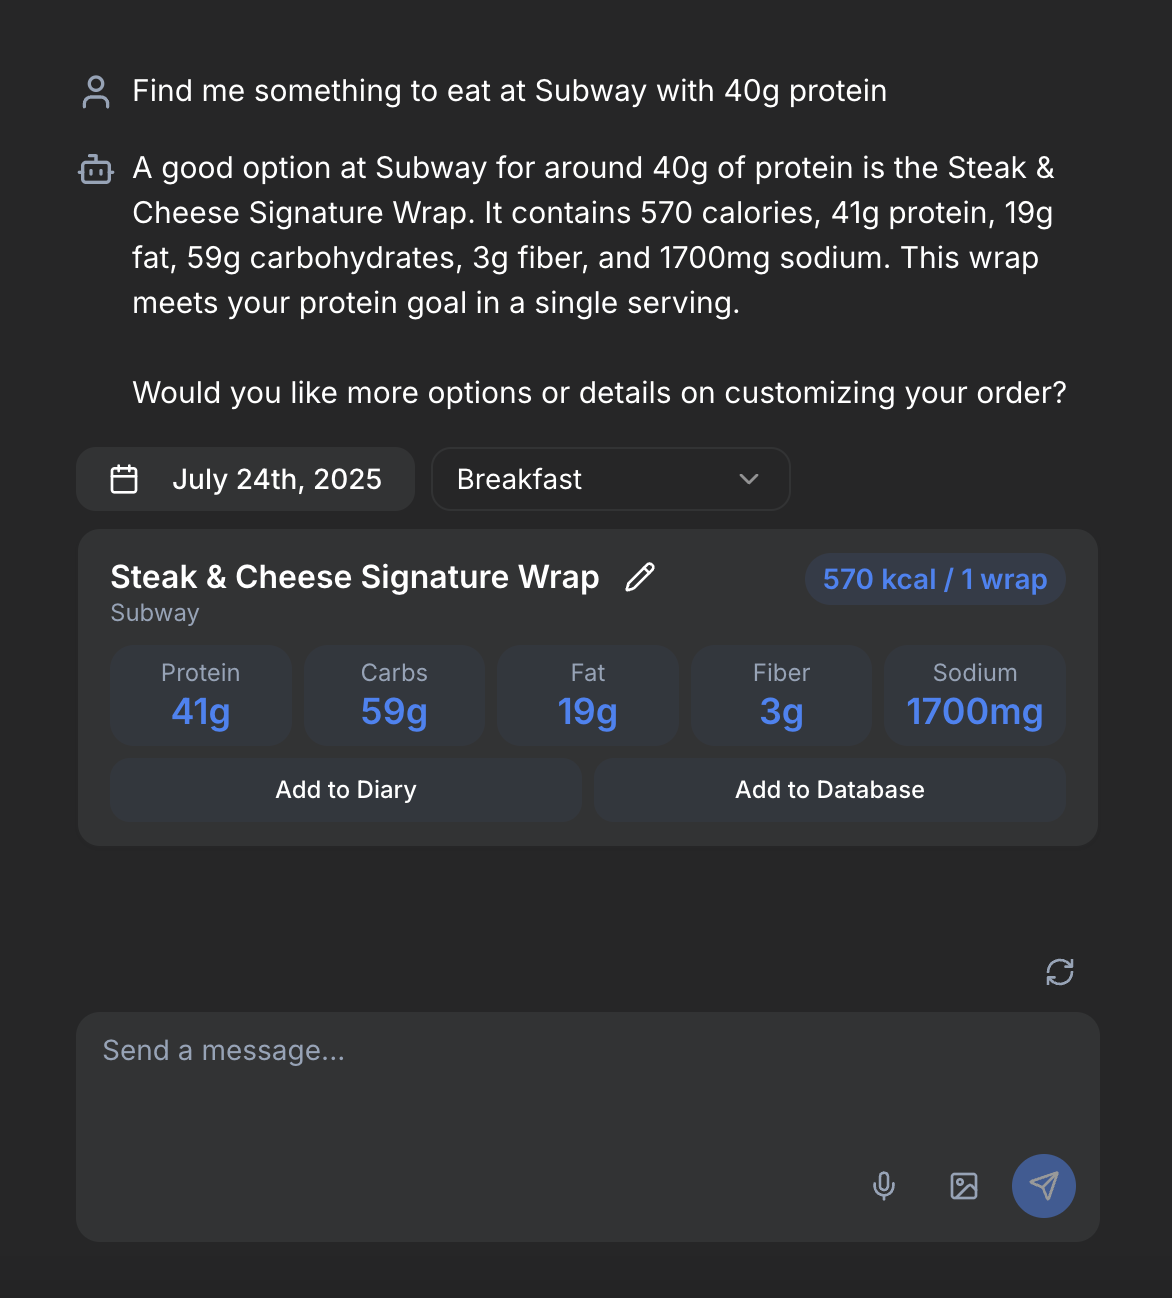Image resolution: width=1172 pixels, height=1298 pixels.
Task: Select the Sodium 1700mg tile
Action: coord(975,695)
